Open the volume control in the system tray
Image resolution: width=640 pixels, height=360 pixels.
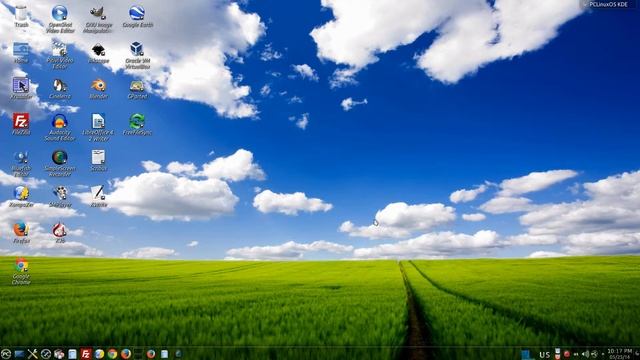pos(586,354)
